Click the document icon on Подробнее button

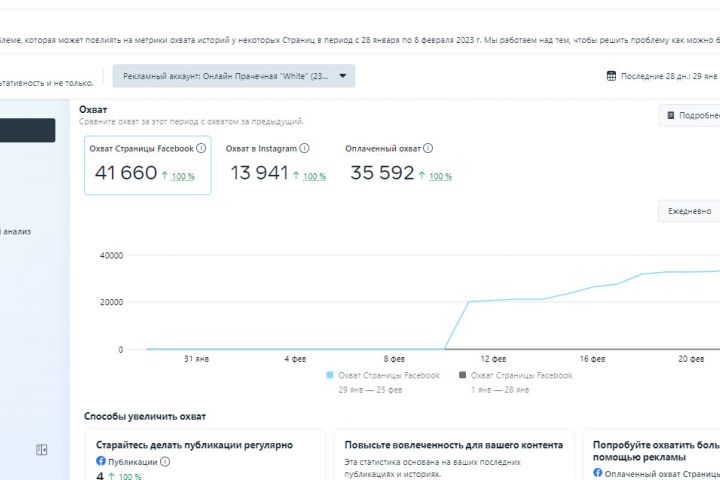pyautogui.click(x=671, y=115)
